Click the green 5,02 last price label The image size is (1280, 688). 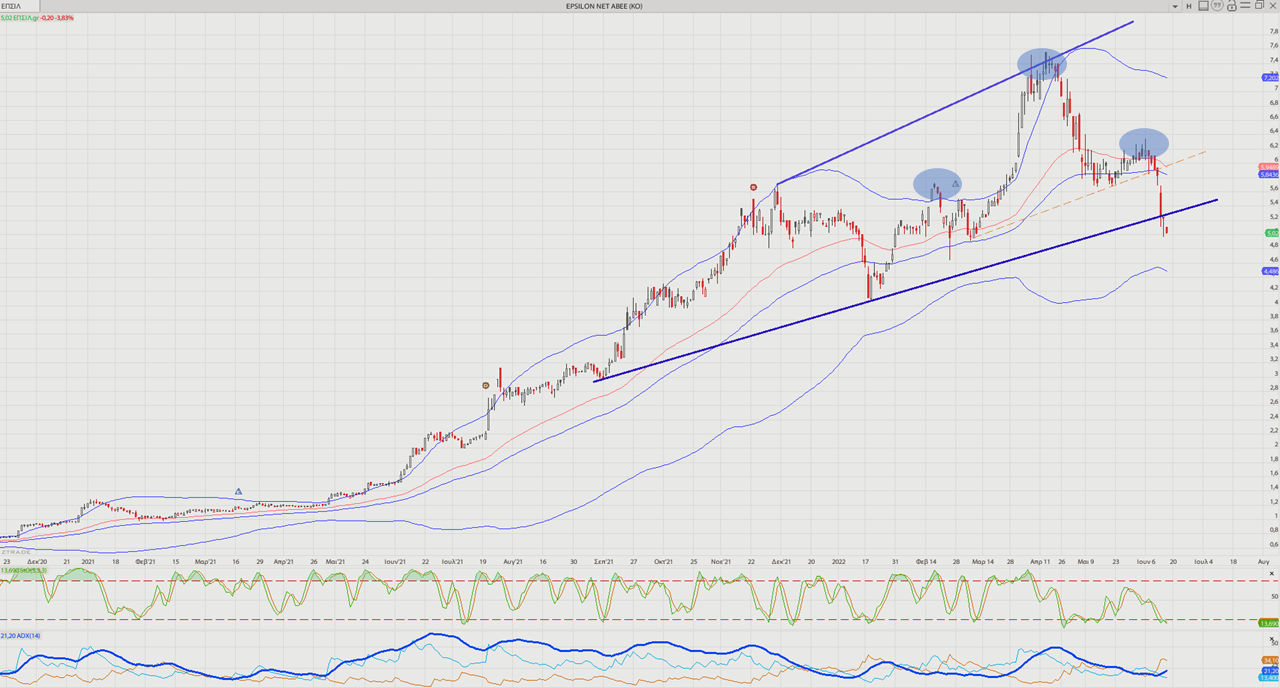(x=1270, y=232)
